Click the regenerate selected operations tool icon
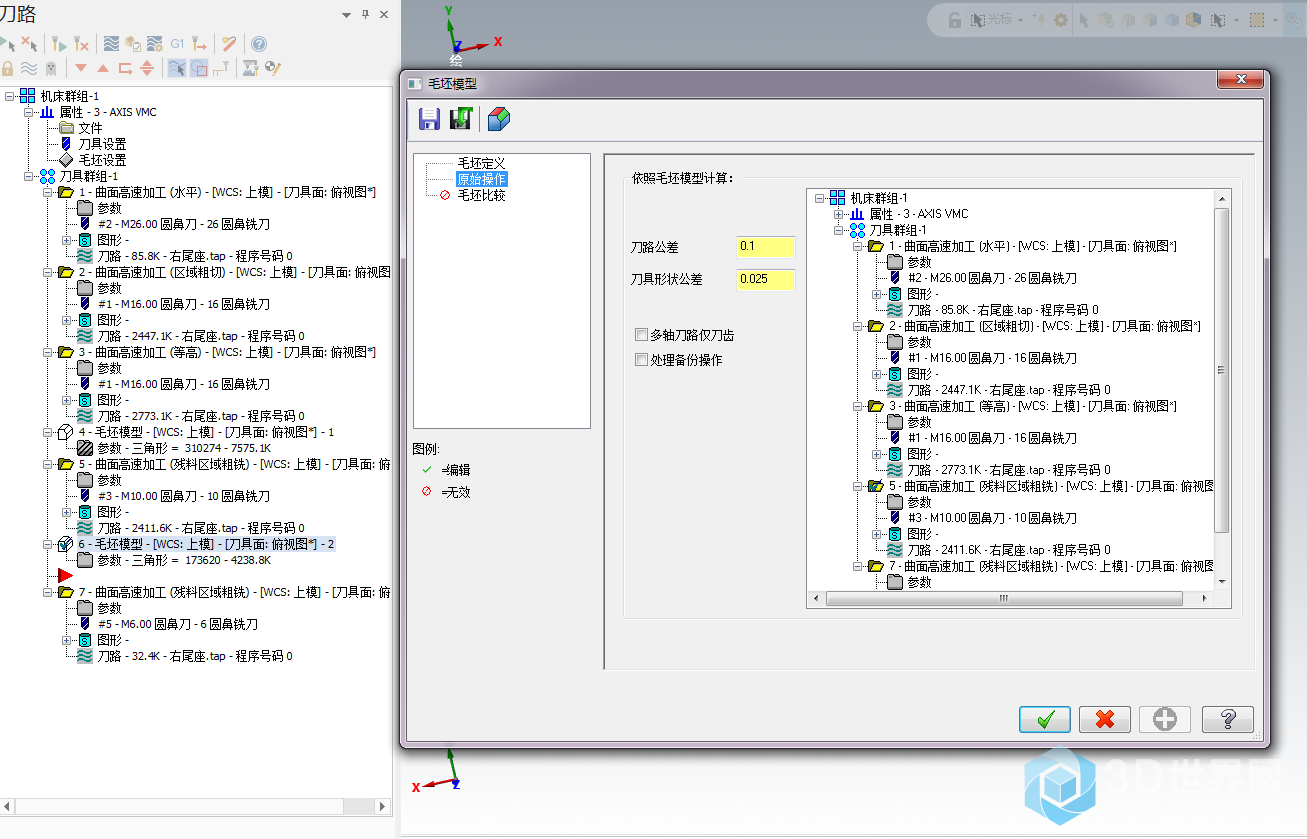Viewport: 1307px width, 839px height. pyautogui.click(x=59, y=44)
